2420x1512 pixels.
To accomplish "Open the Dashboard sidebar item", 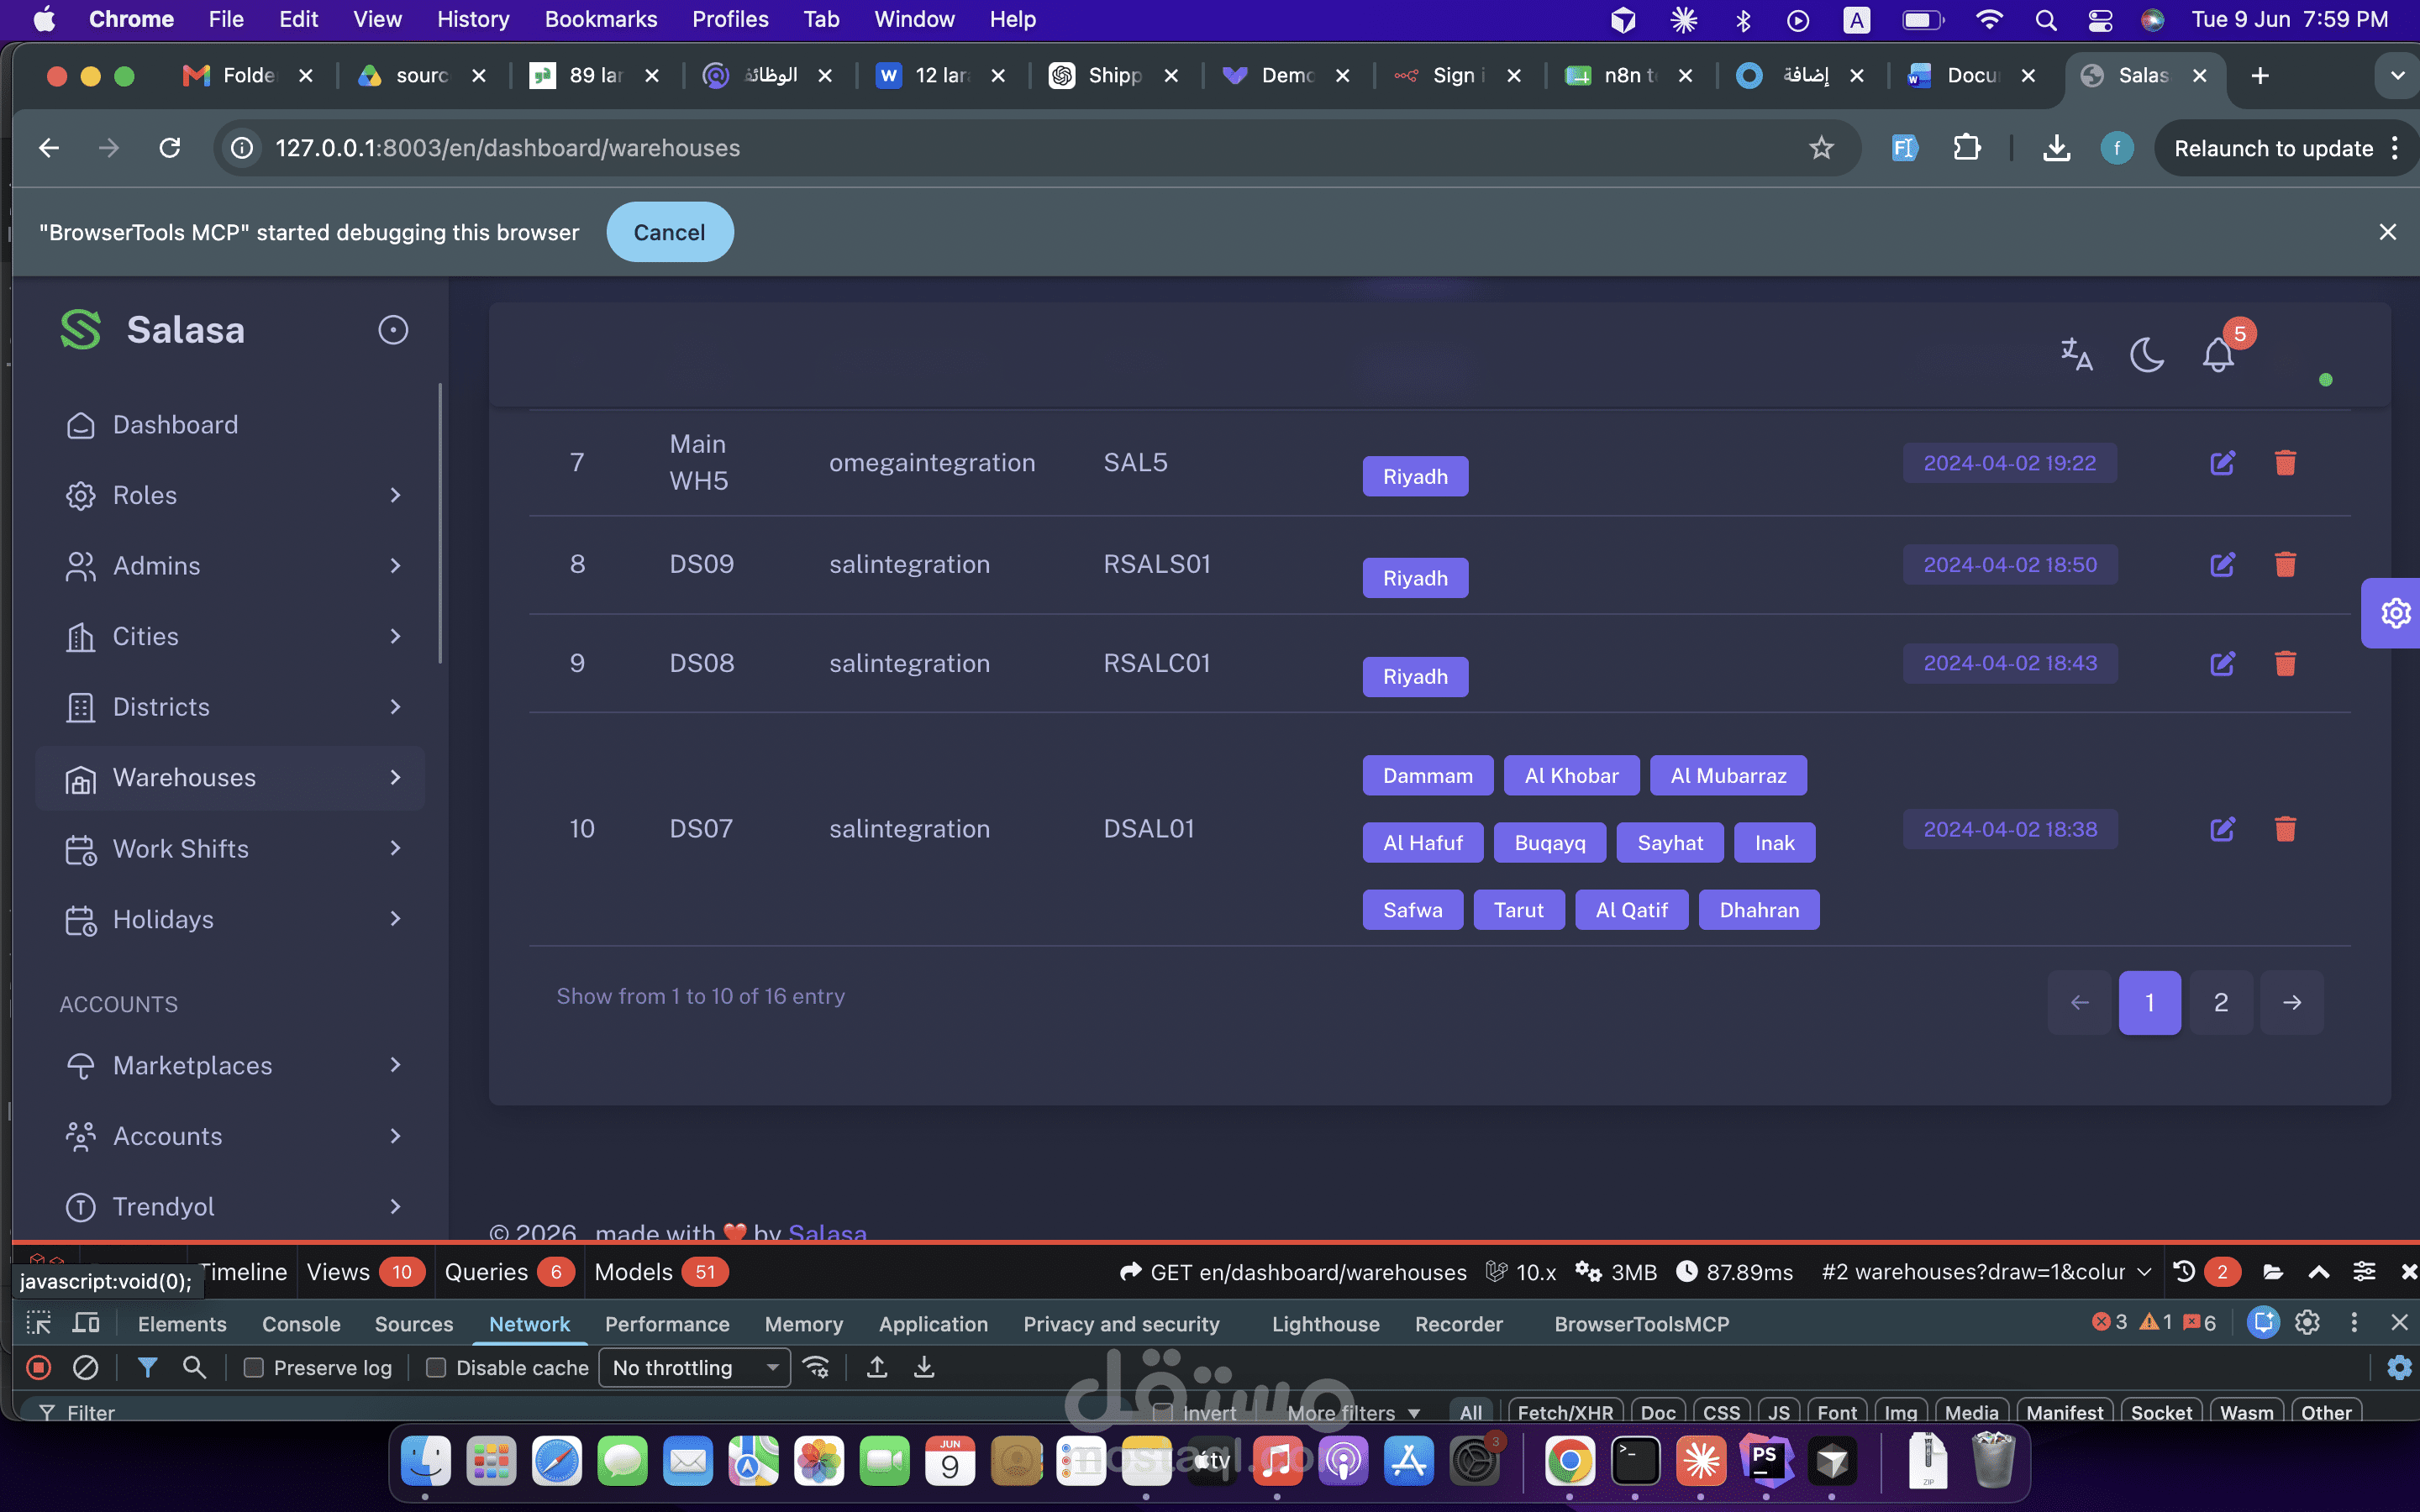I will coord(230,425).
